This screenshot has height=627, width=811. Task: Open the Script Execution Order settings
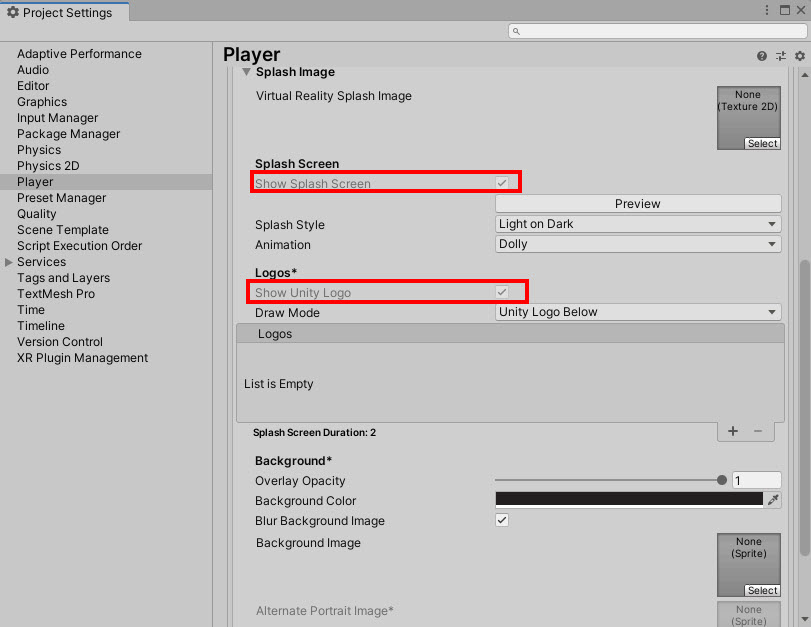pyautogui.click(x=79, y=246)
